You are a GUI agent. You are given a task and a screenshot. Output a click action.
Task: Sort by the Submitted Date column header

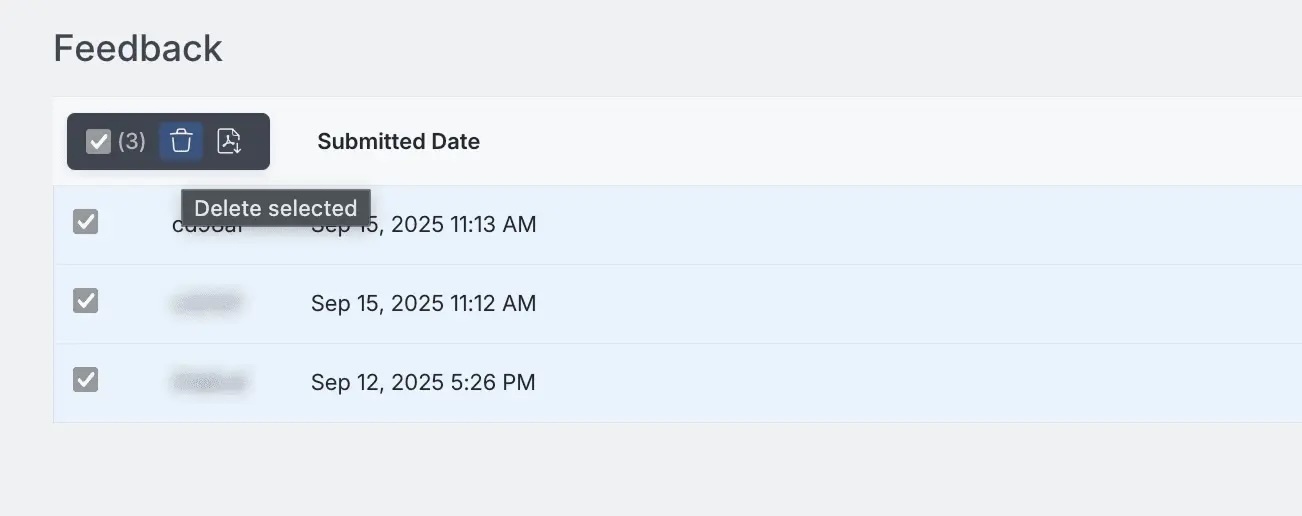click(398, 142)
